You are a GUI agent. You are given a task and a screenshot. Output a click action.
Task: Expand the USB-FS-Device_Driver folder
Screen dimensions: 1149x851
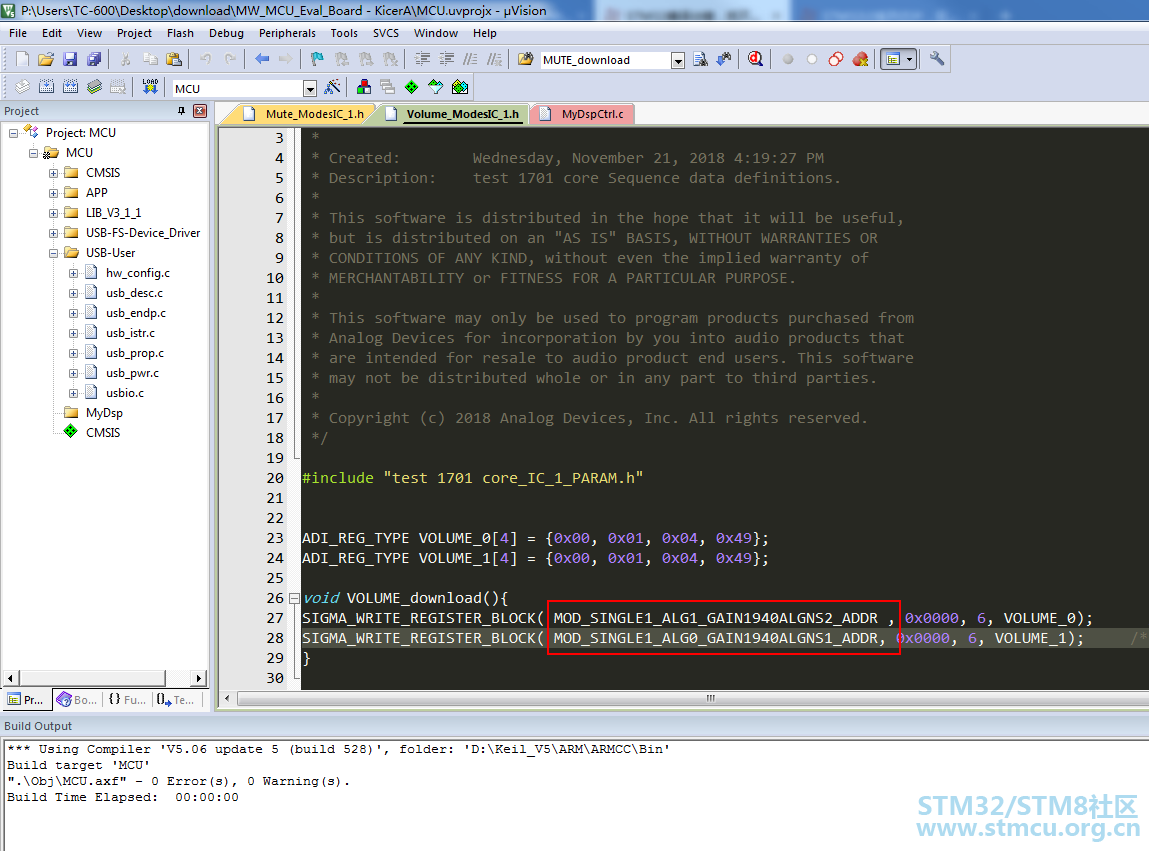[53, 233]
